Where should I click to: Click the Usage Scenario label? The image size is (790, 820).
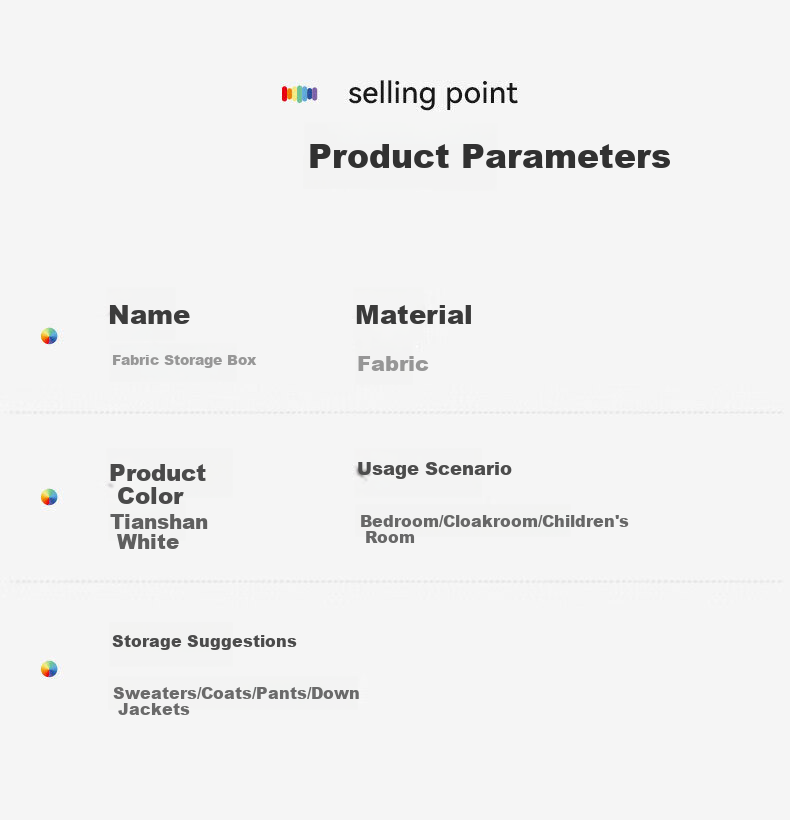click(x=434, y=469)
